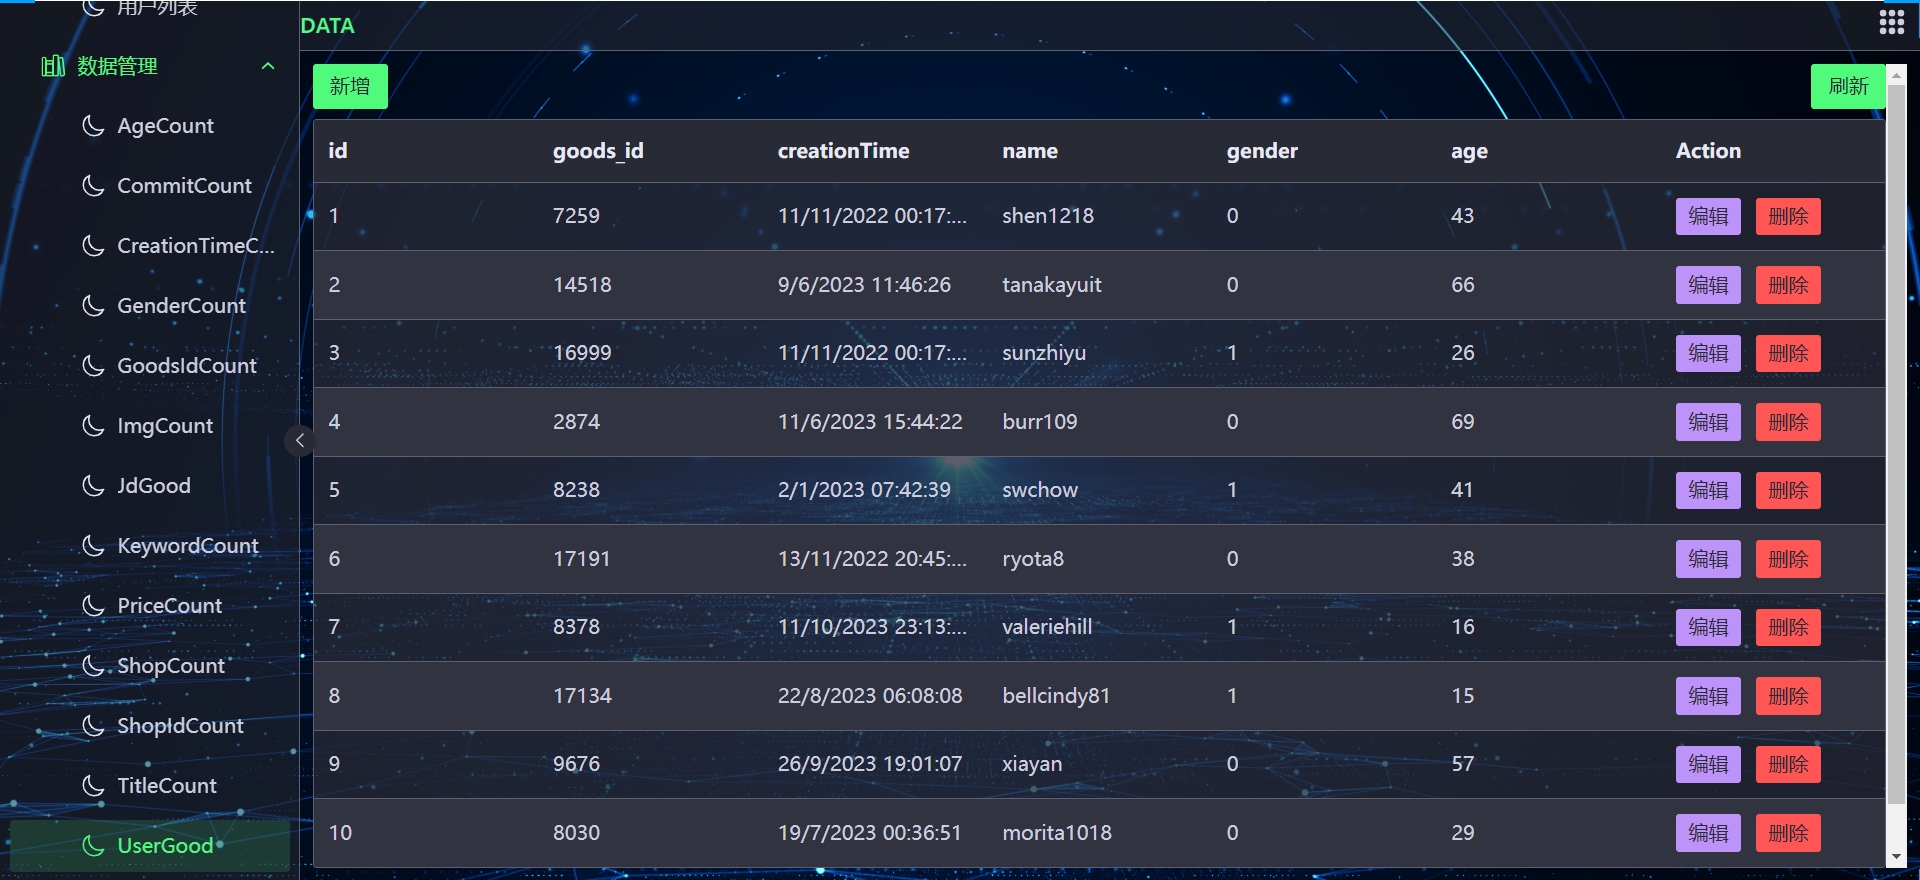Edit the ryota8 row
This screenshot has height=880, width=1920.
pyautogui.click(x=1708, y=559)
